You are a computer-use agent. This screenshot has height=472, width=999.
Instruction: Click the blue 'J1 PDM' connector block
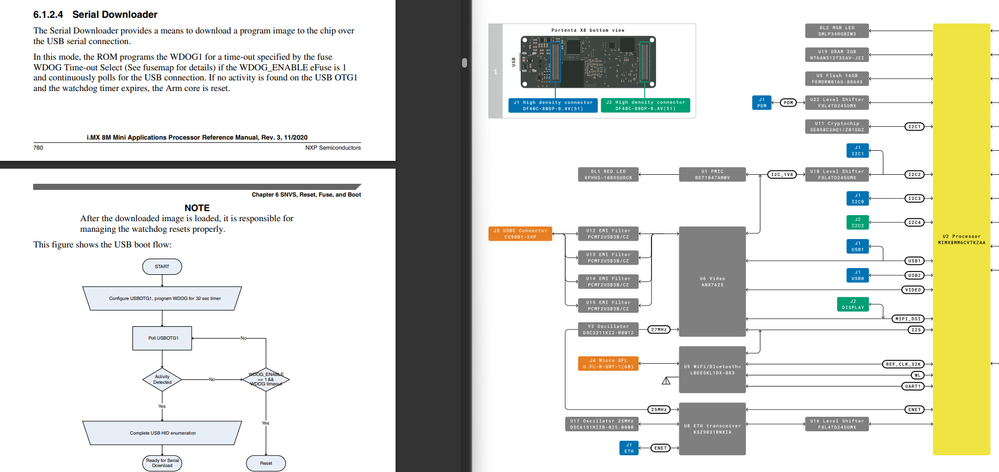tap(762, 103)
